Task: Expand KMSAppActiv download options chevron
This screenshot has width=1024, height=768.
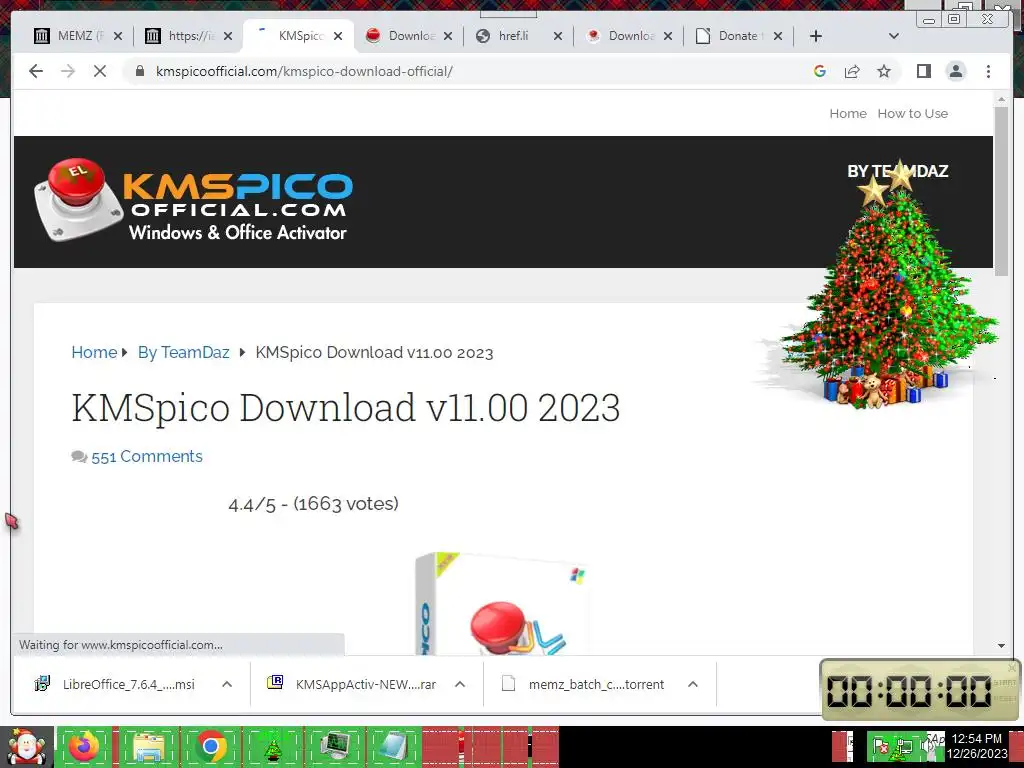Action: click(460, 684)
